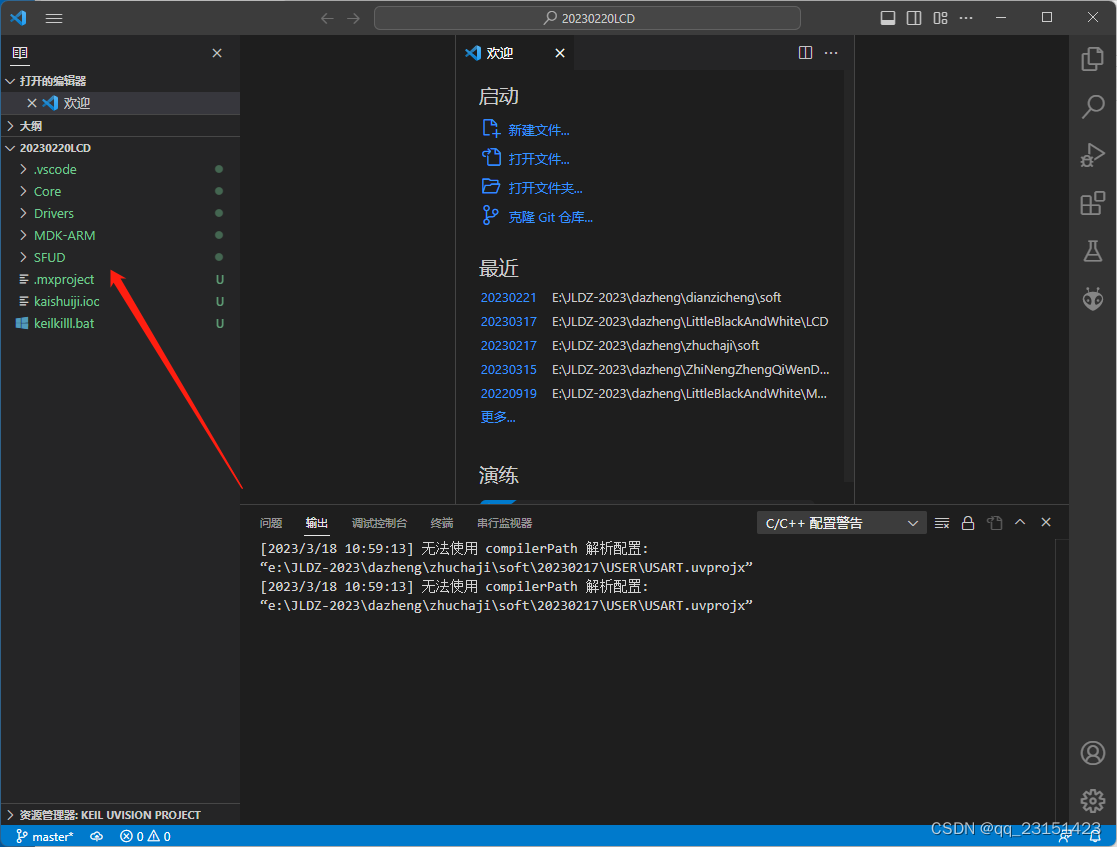Image resolution: width=1117 pixels, height=847 pixels.
Task: Open the errors and warnings status indicator
Action: point(146,837)
